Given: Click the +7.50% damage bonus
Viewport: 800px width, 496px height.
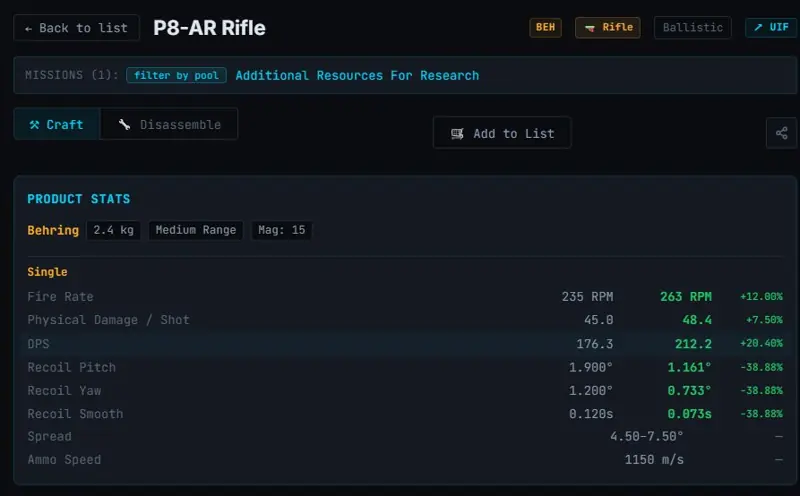Looking at the screenshot, I should coord(764,320).
